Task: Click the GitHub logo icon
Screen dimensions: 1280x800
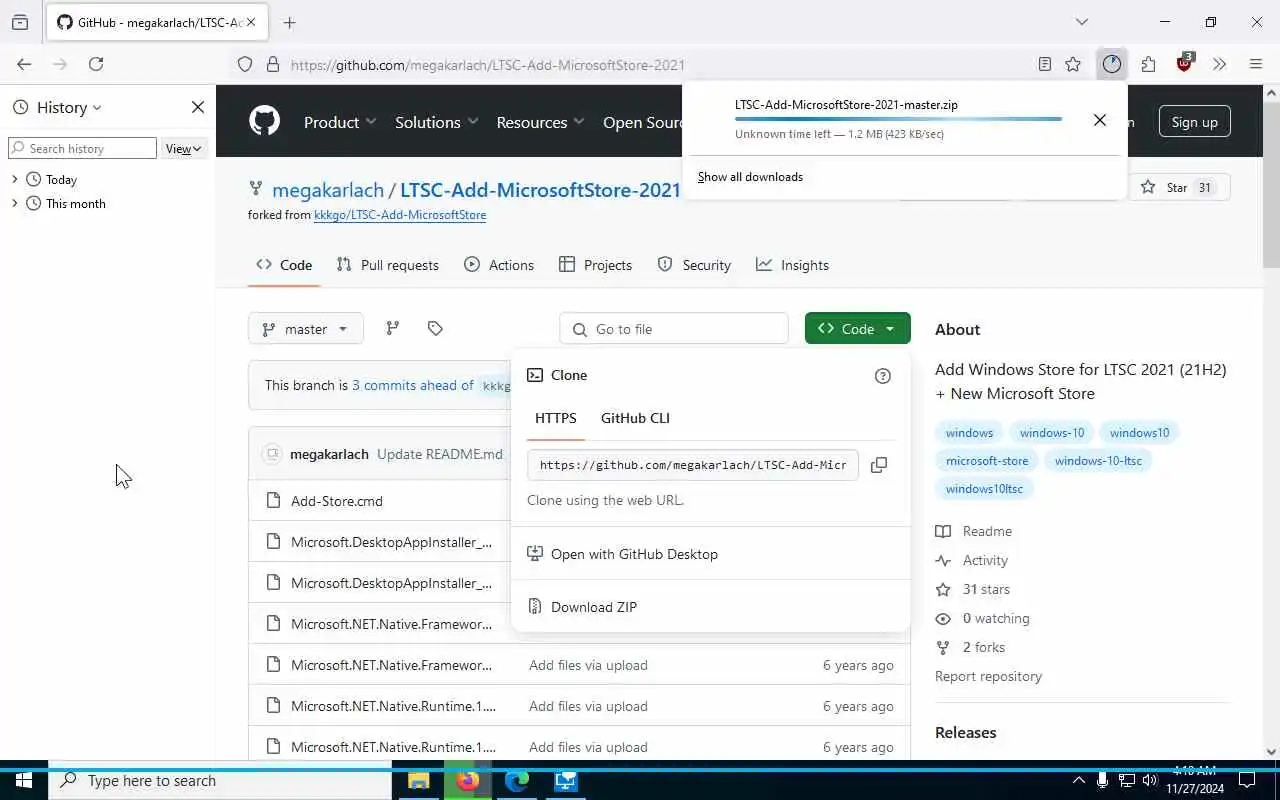Action: tap(265, 122)
